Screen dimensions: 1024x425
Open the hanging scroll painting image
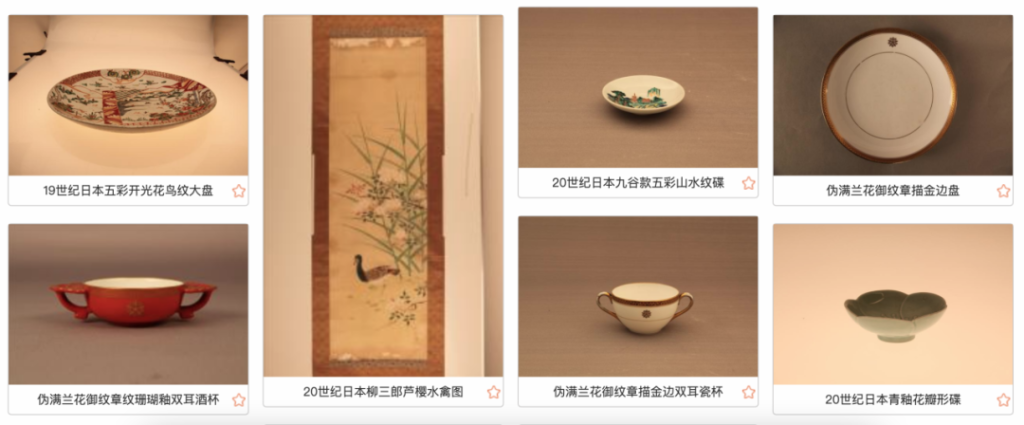click(x=383, y=196)
